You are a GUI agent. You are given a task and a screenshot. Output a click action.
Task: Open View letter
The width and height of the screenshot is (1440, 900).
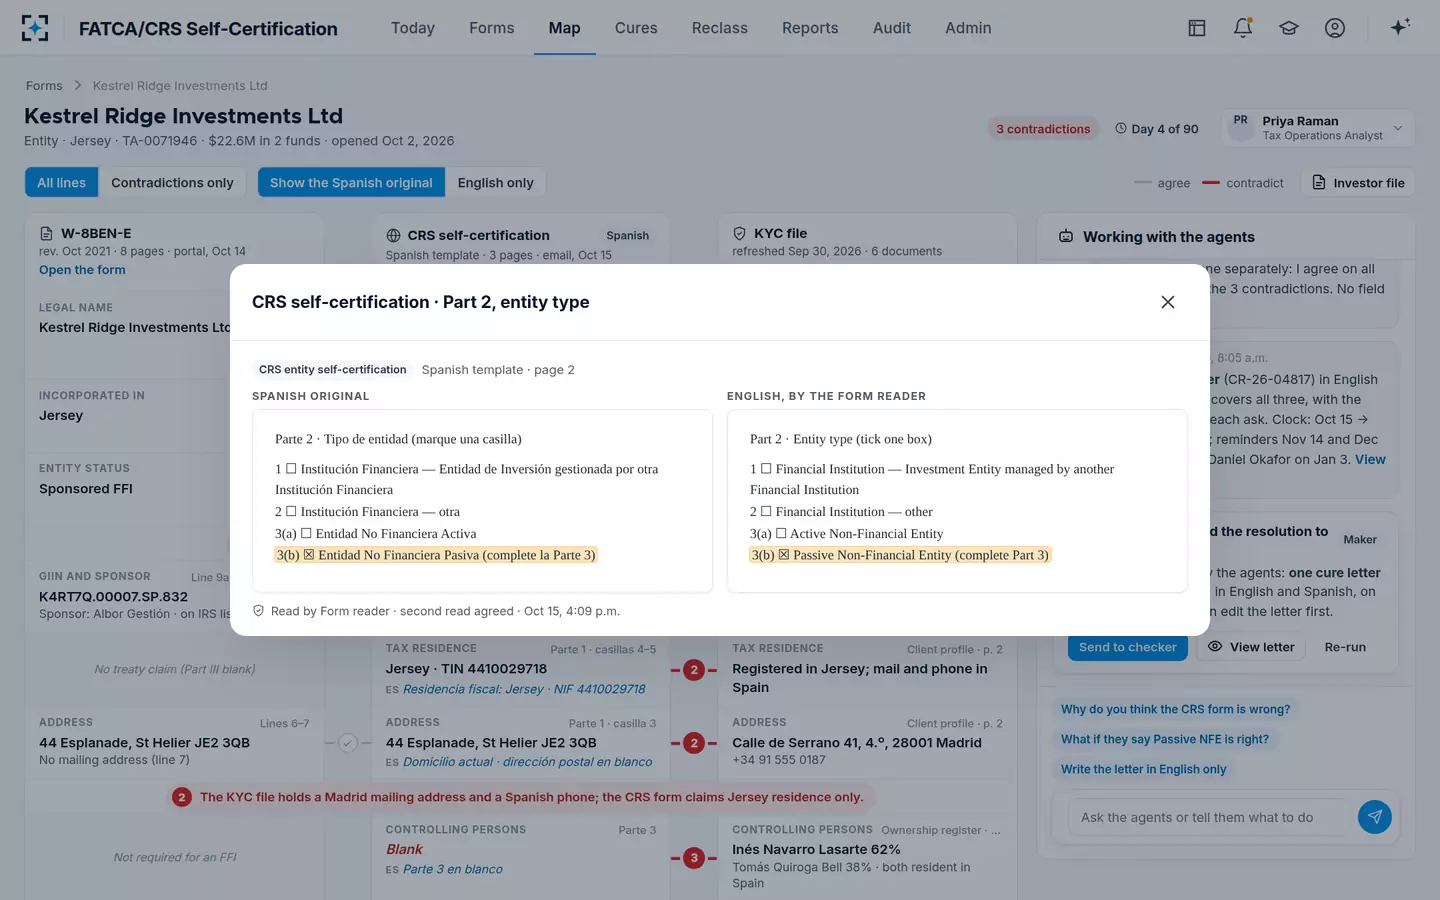point(1251,647)
